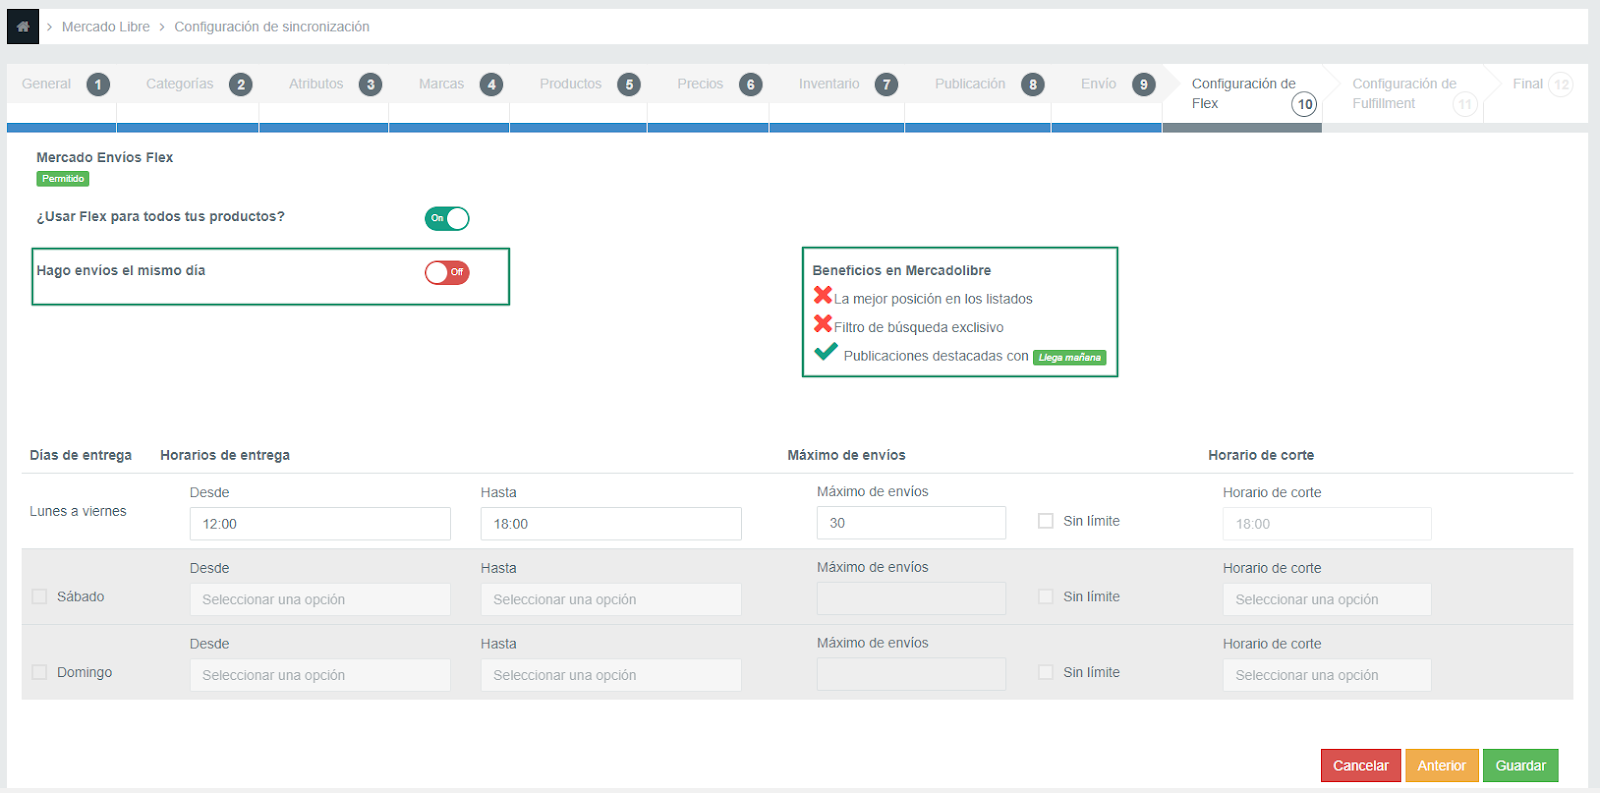Open Domingo Desde dropdown
Viewport: 1600px width, 793px height.
[x=320, y=676]
